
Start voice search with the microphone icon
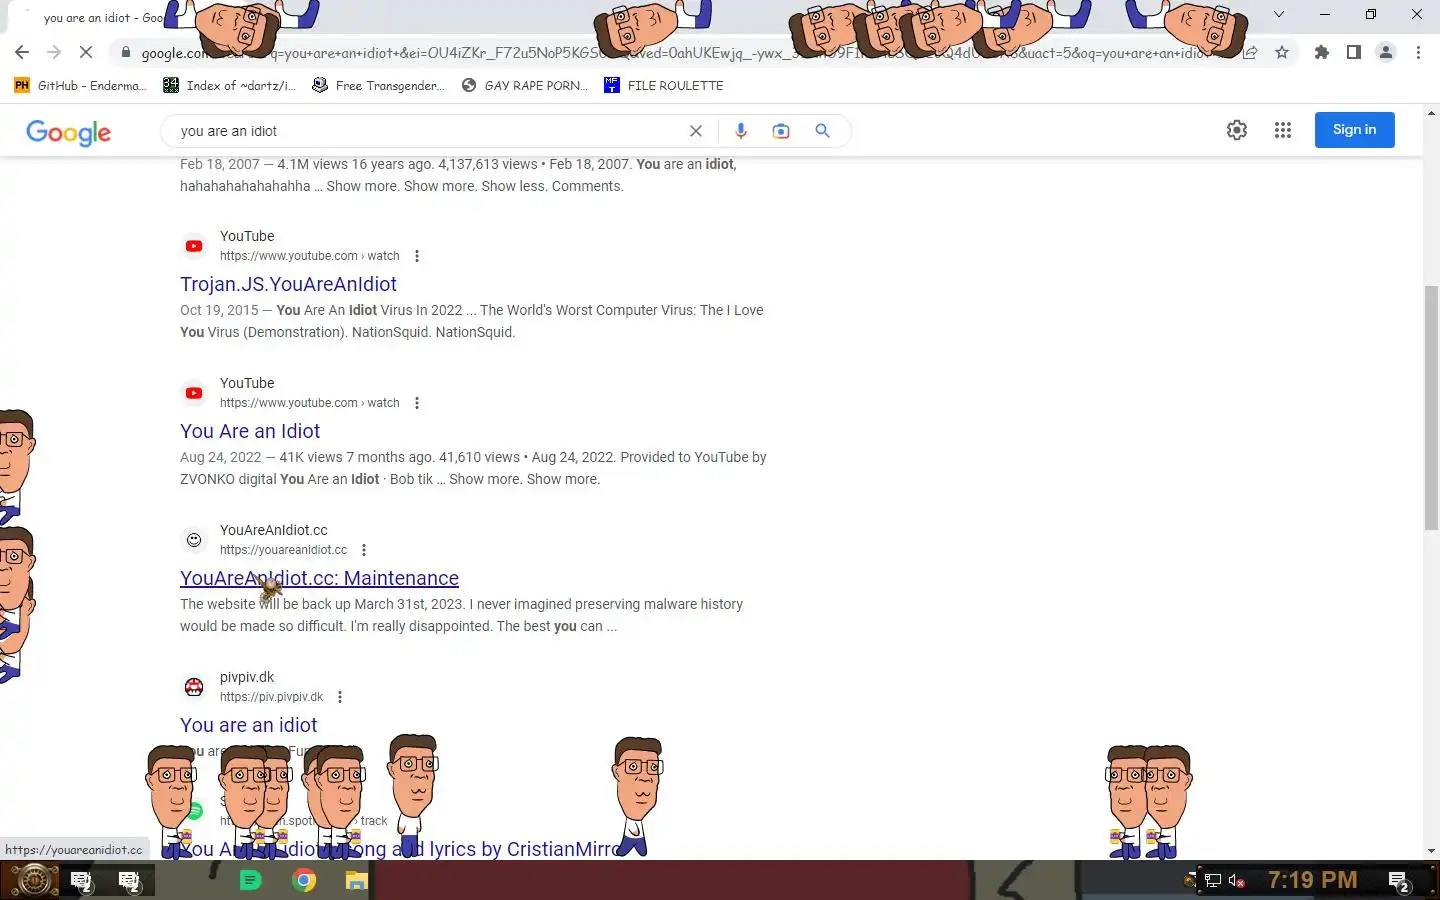click(741, 131)
